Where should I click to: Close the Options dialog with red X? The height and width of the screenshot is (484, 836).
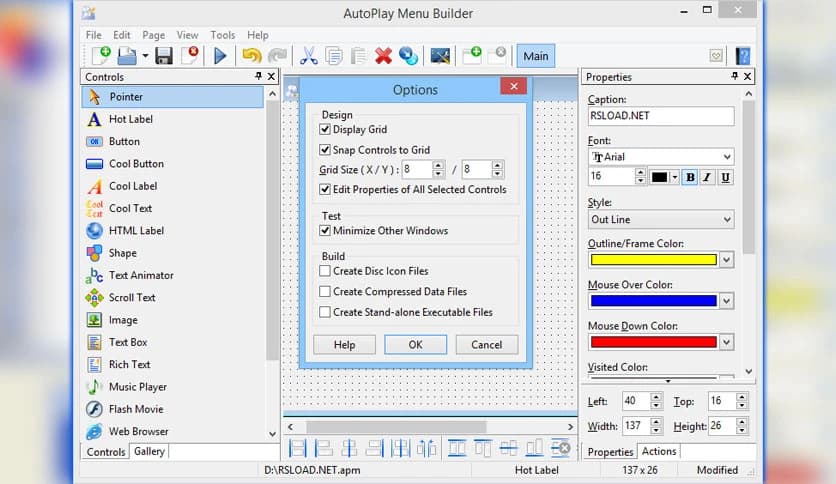click(513, 86)
